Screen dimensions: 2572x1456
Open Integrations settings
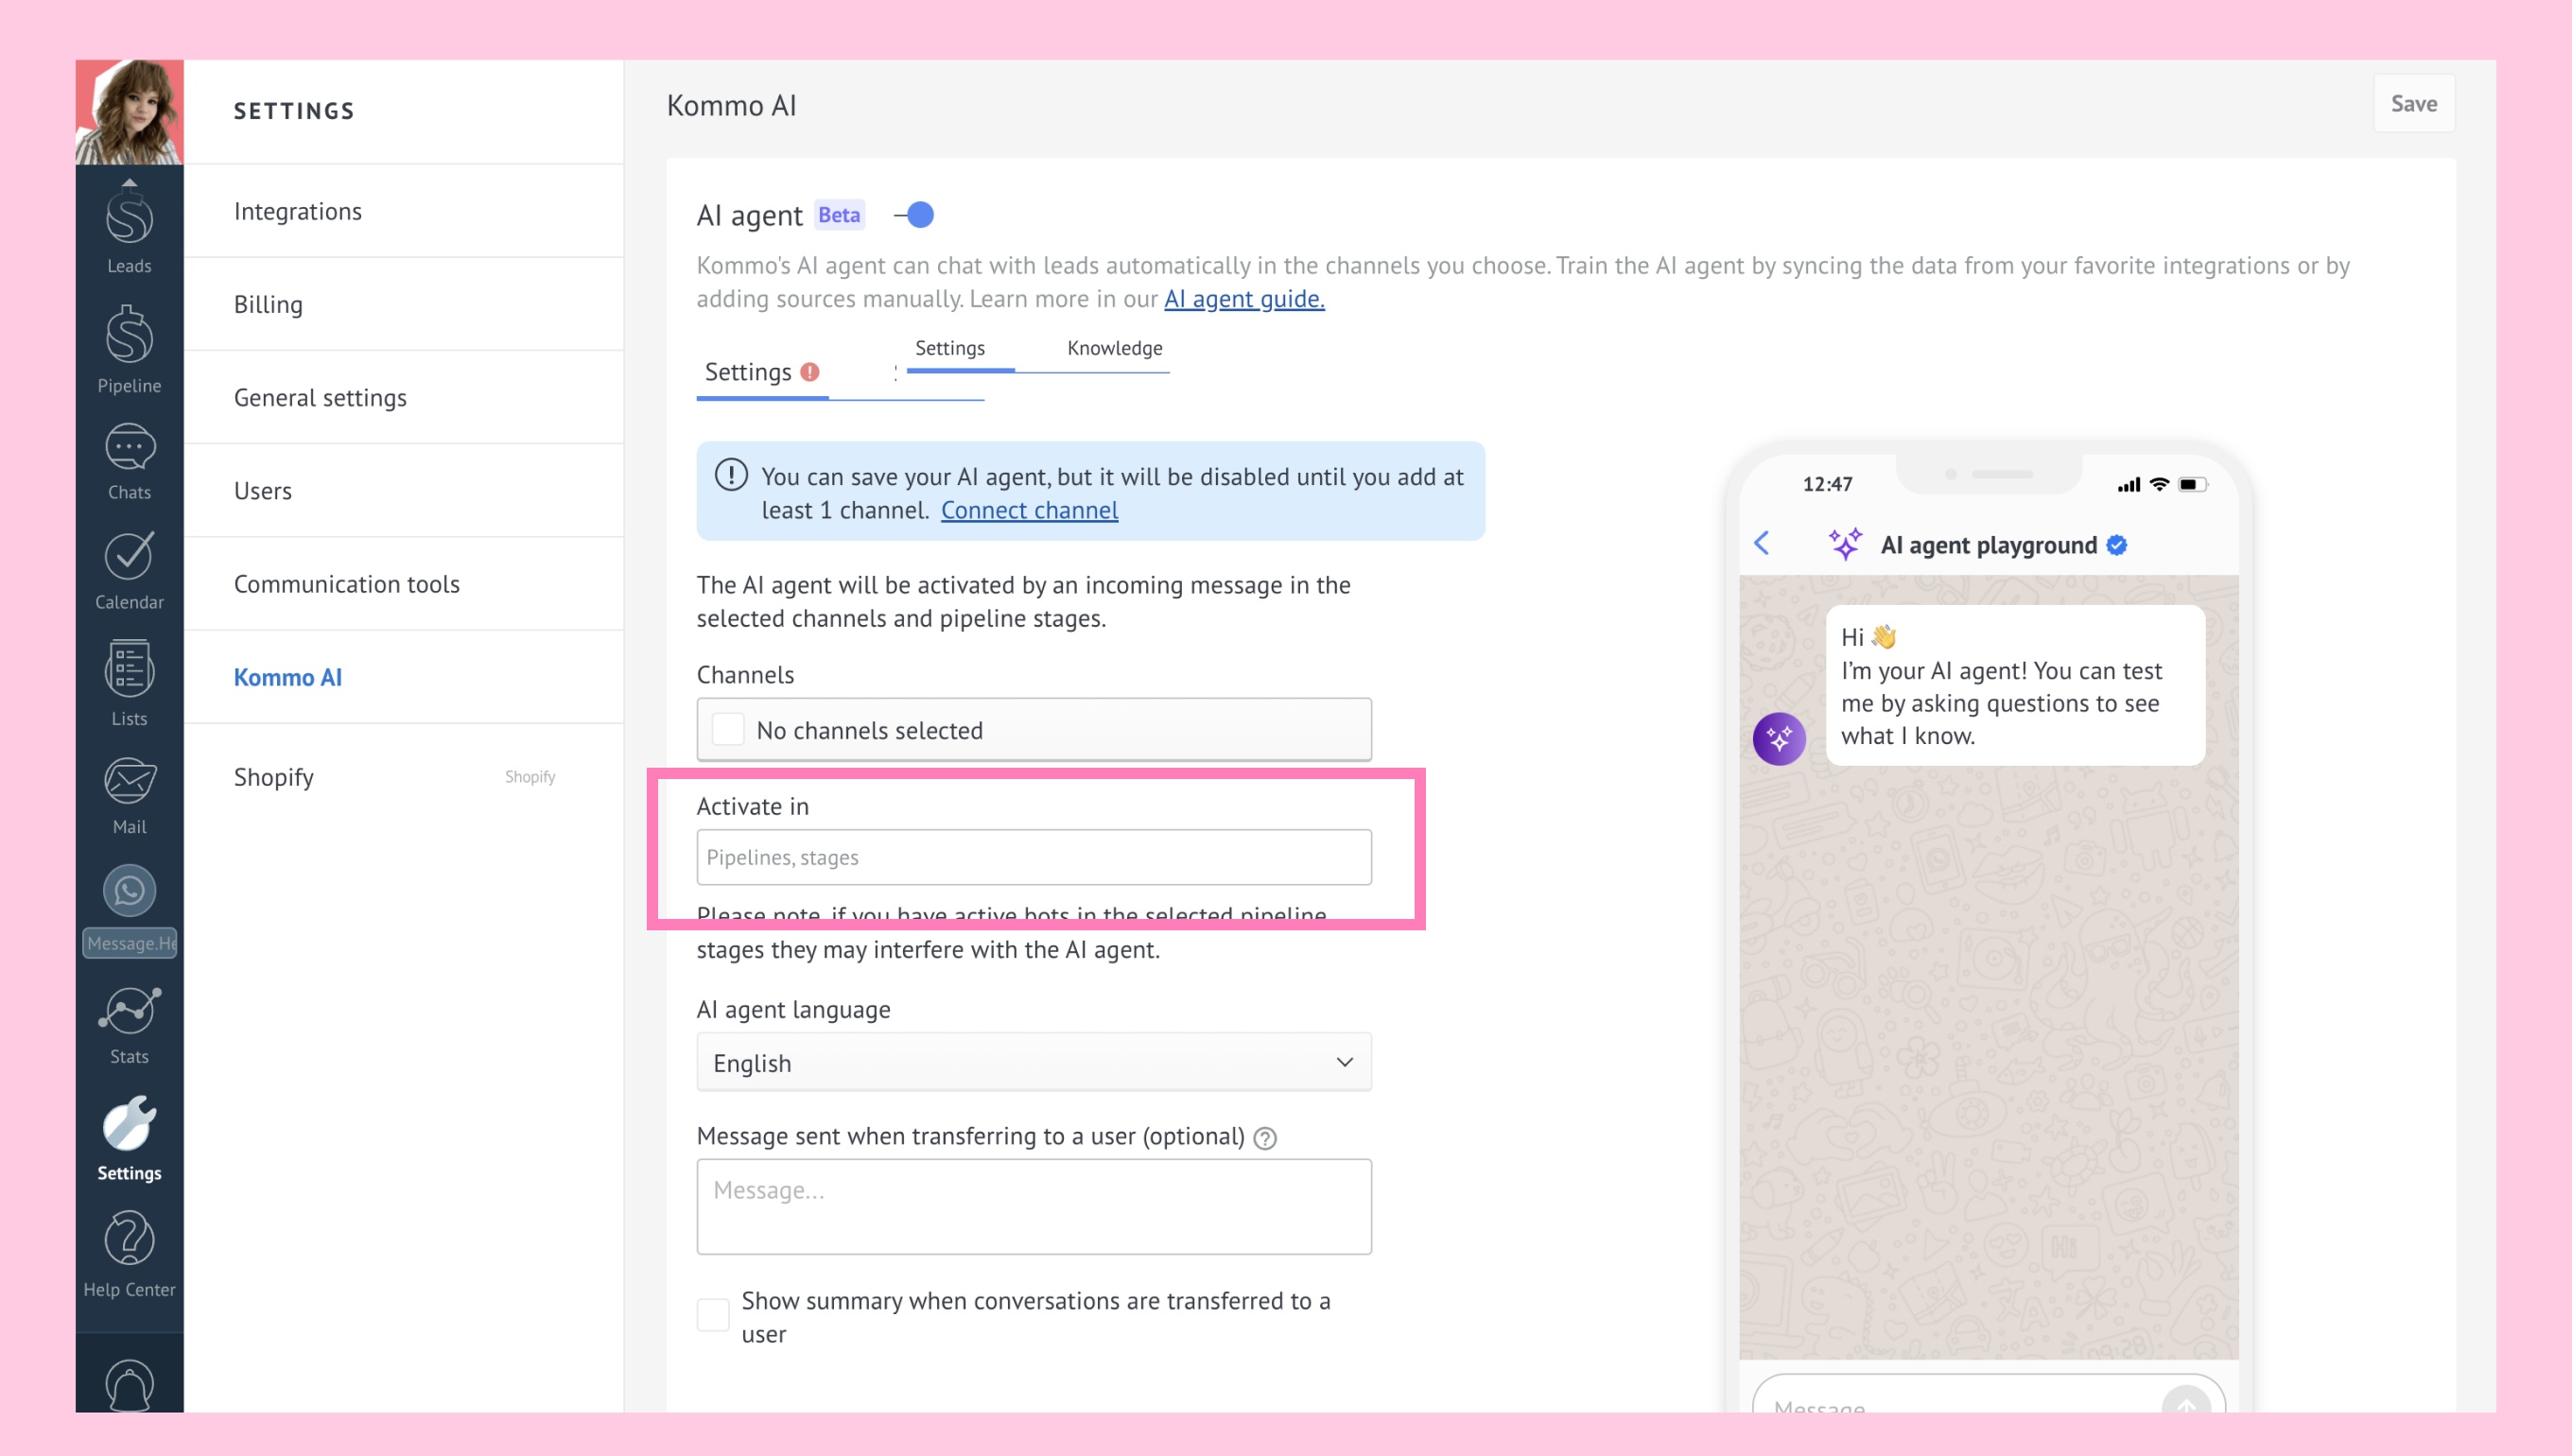[403, 211]
